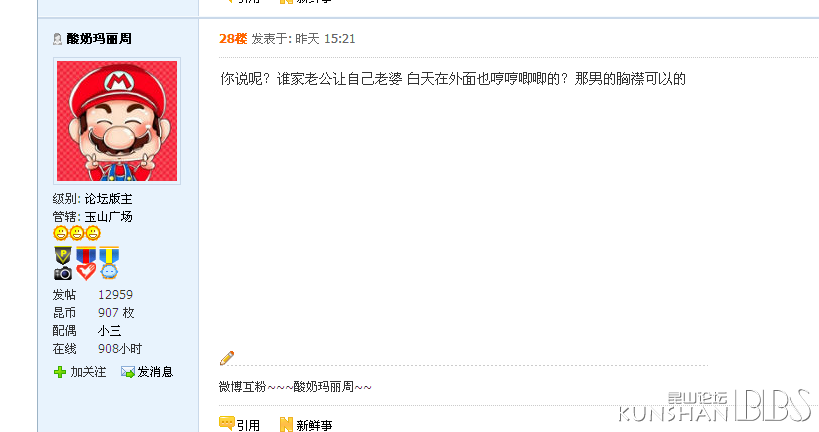Click the pencil edit icon above signature
Image resolution: width=819 pixels, height=432 pixels.
click(227, 358)
